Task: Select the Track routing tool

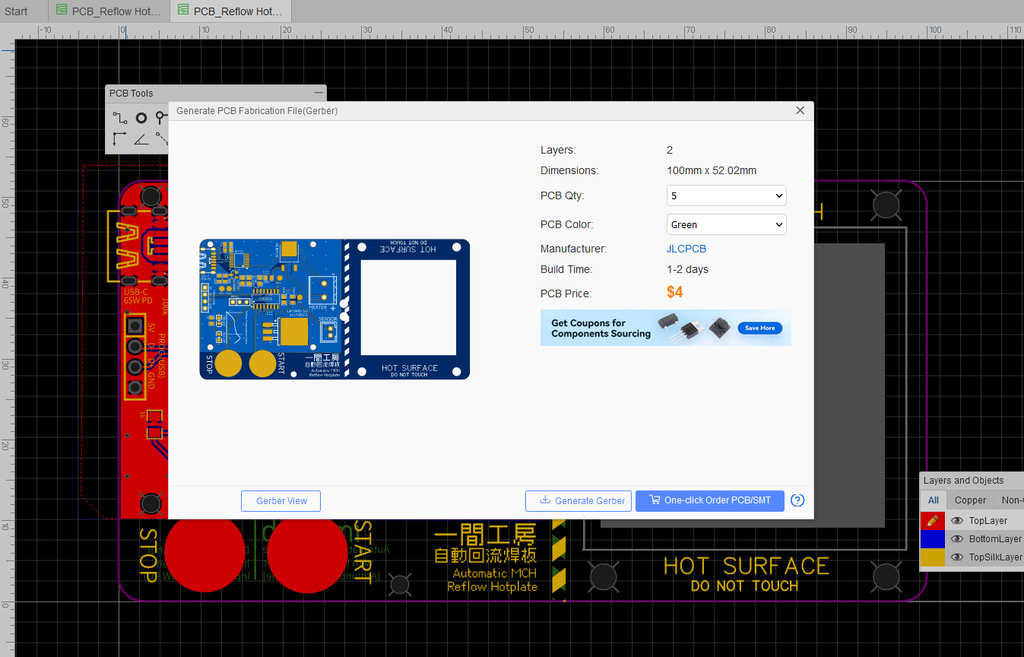Action: pyautogui.click(x=120, y=118)
